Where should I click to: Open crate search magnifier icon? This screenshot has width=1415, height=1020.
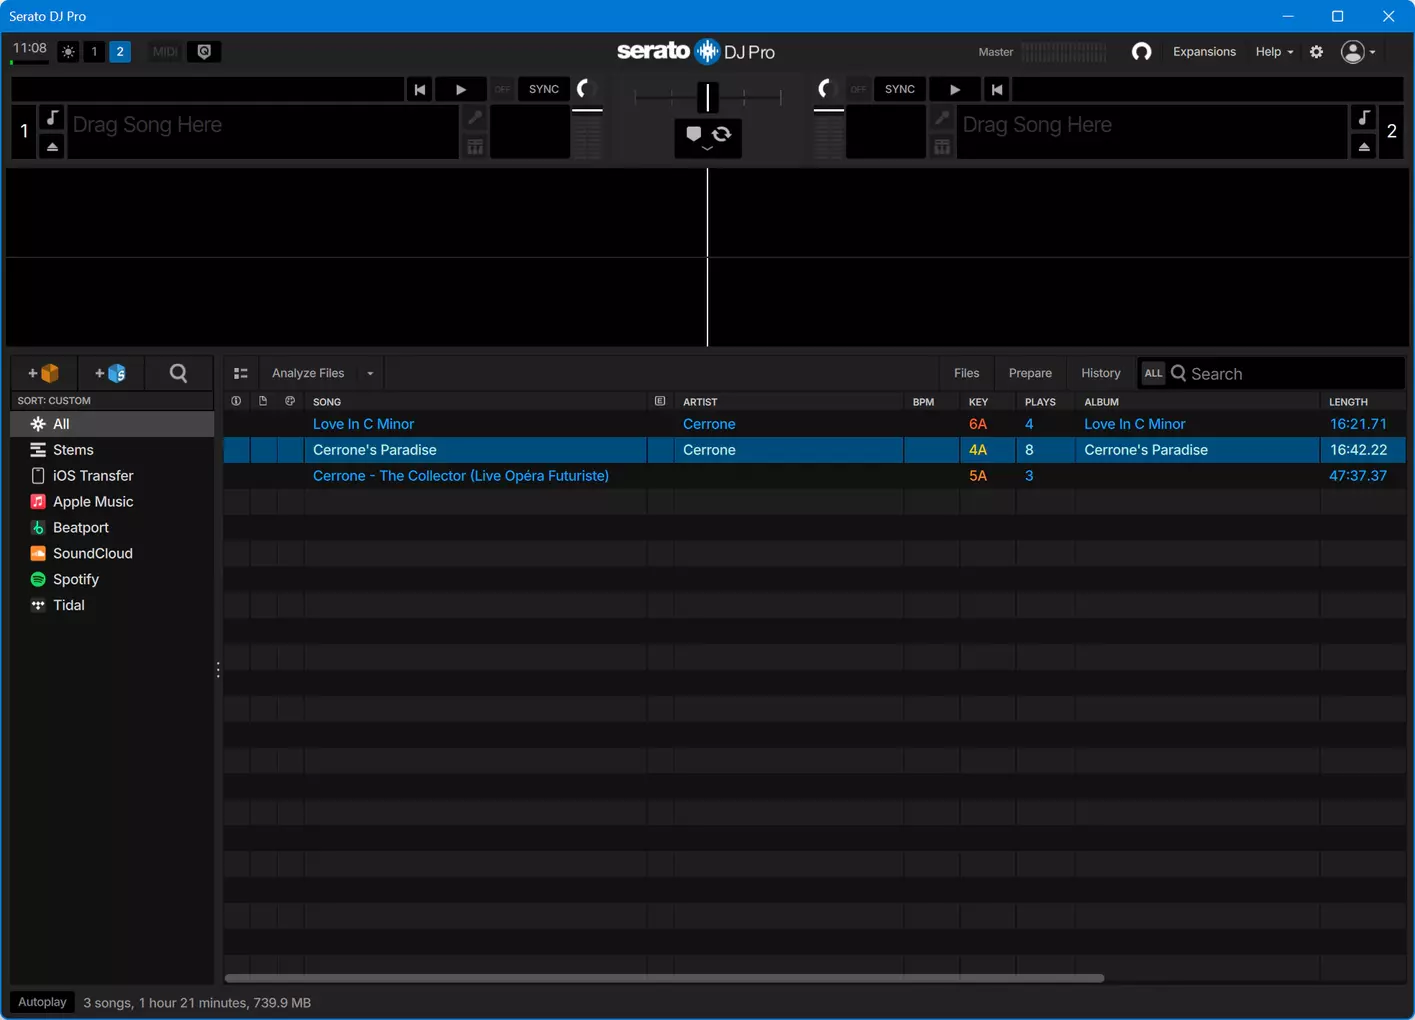pos(178,373)
